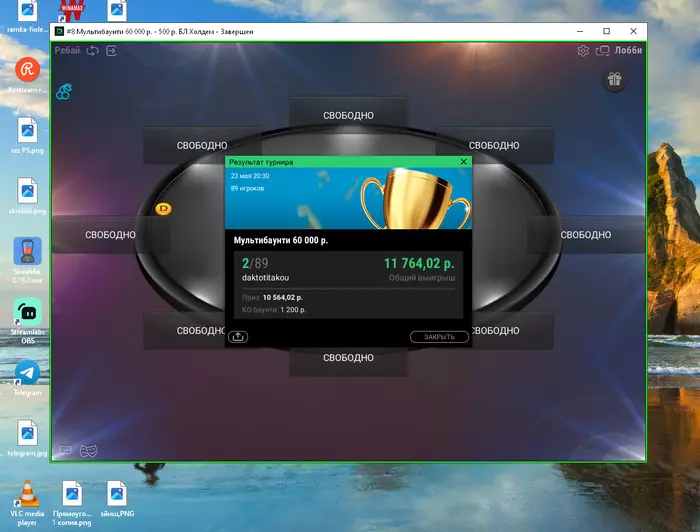Select the upper right СВОБОДНО seat
Screen dimensions: 700x532
tap(494, 145)
